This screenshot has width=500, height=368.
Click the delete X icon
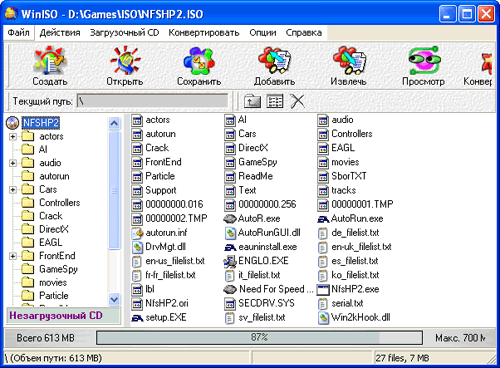click(297, 101)
